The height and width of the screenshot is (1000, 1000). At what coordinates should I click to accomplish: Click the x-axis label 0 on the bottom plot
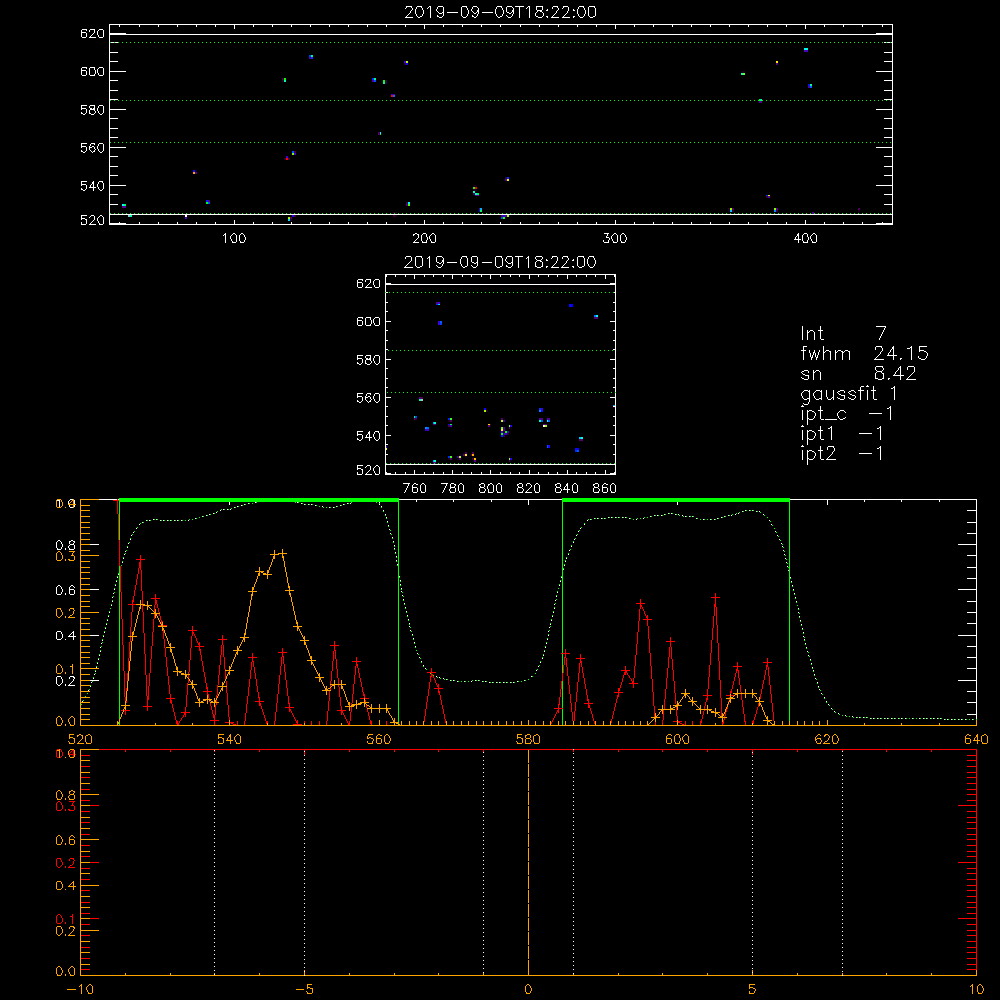528,989
